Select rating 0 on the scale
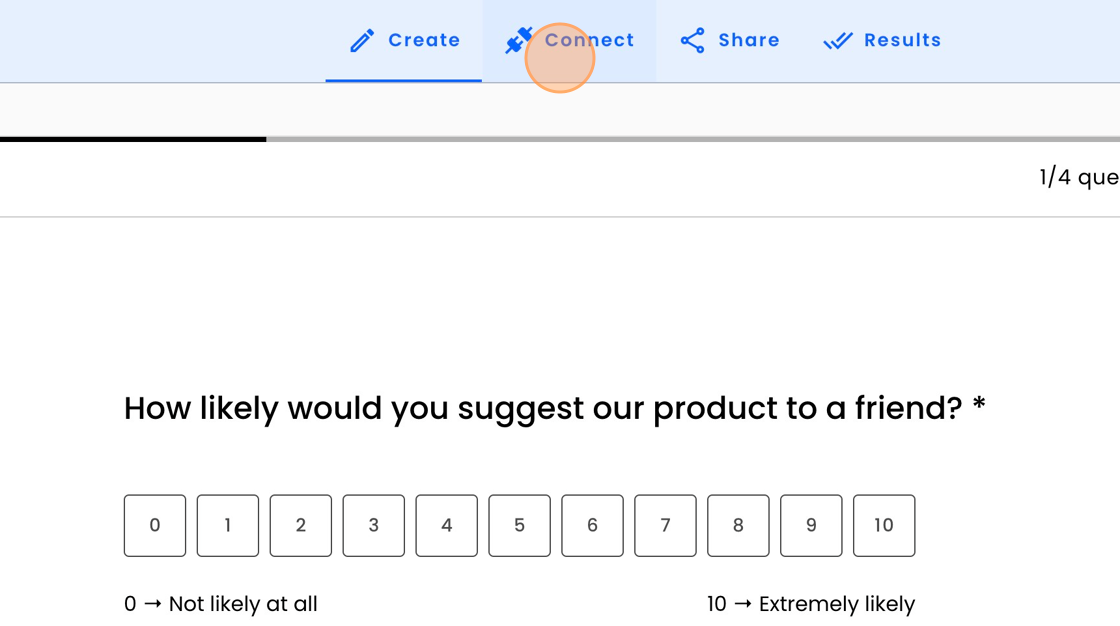The image size is (1120, 626). 155,525
